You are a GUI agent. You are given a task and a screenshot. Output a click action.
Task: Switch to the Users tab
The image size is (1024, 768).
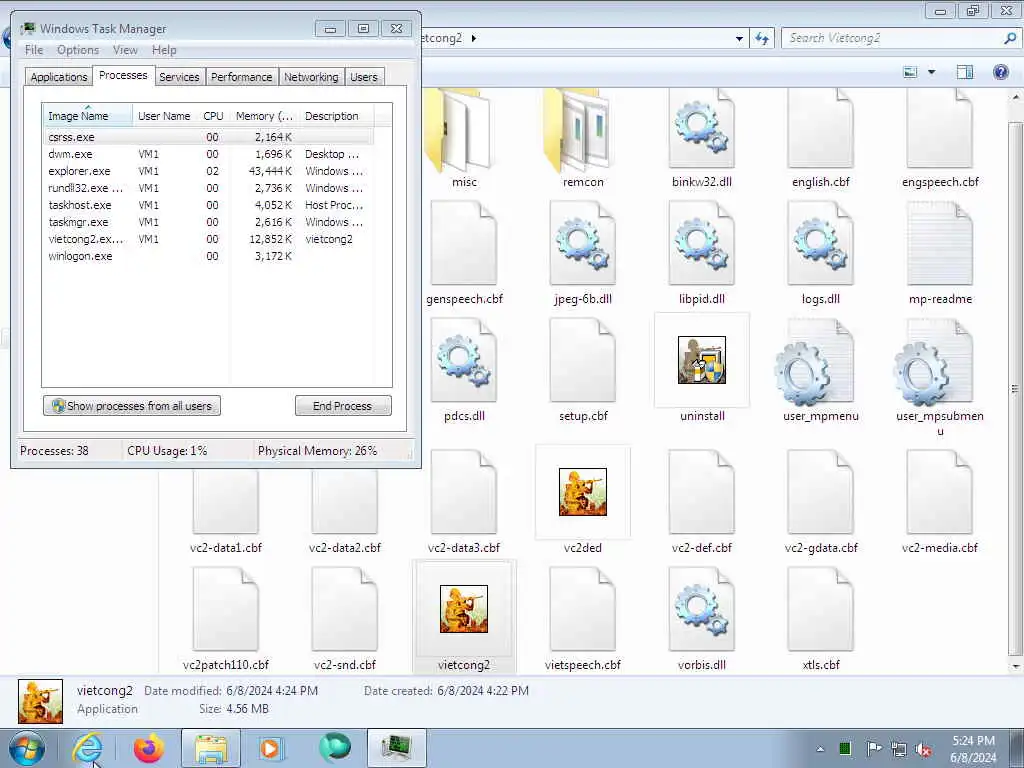(x=364, y=77)
